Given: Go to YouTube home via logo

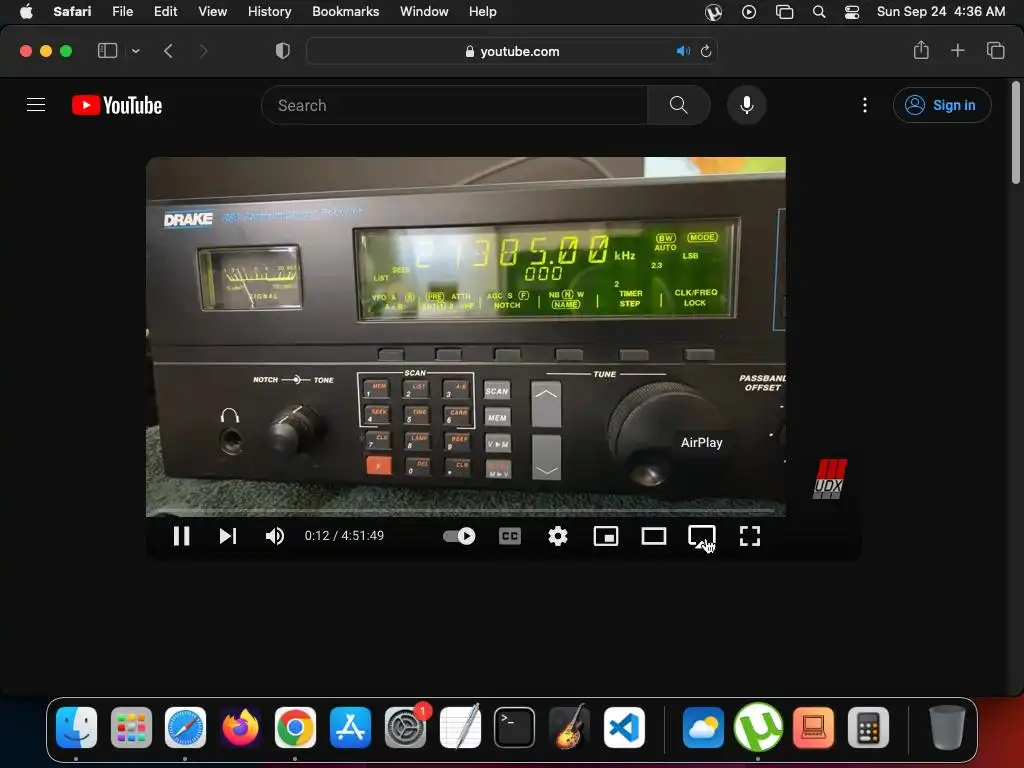Looking at the screenshot, I should (117, 105).
